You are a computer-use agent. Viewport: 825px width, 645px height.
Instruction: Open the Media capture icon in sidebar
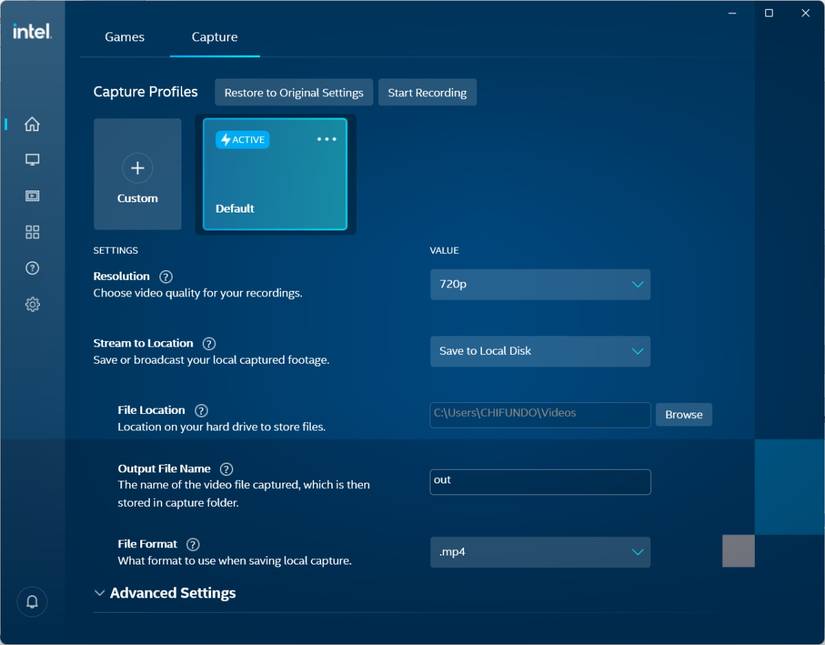coord(32,196)
